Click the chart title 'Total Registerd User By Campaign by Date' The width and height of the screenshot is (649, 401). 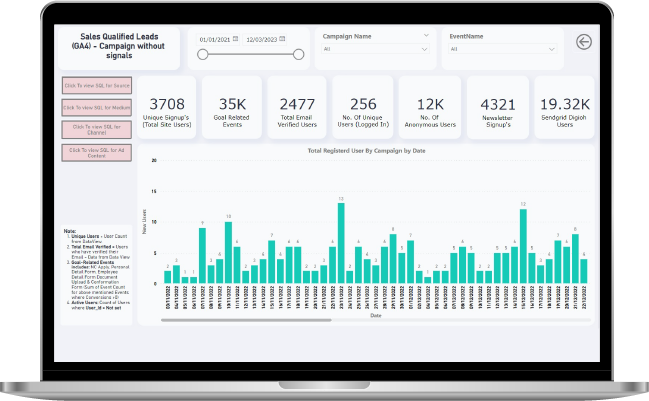(x=366, y=151)
